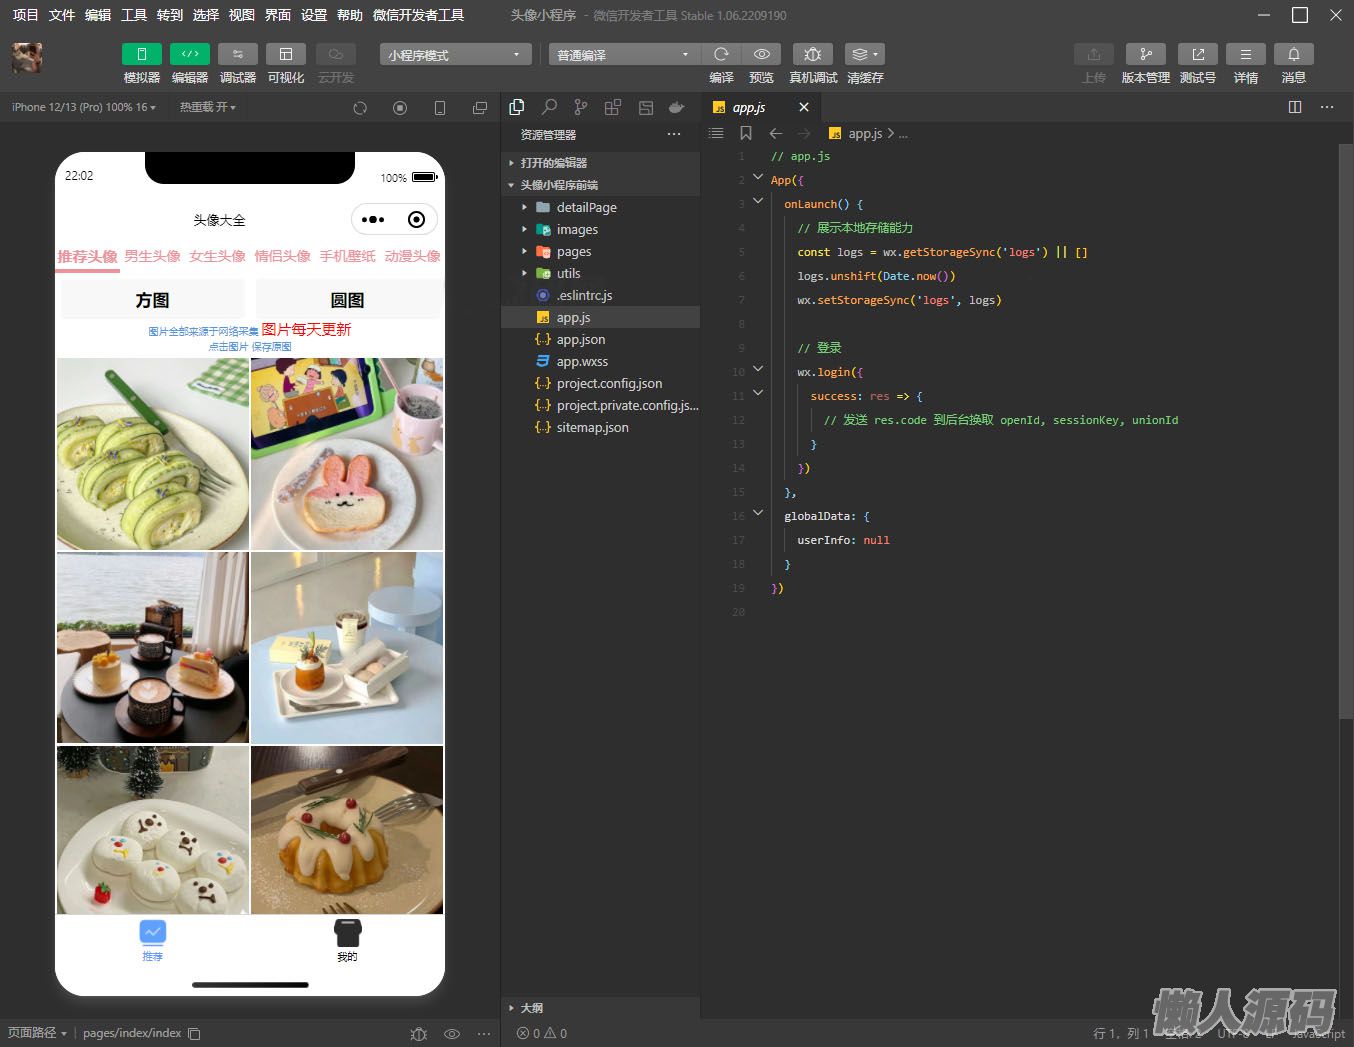This screenshot has height=1047, width=1354.
Task: Toggle the 模拟器 simulator panel
Action: tap(142, 54)
